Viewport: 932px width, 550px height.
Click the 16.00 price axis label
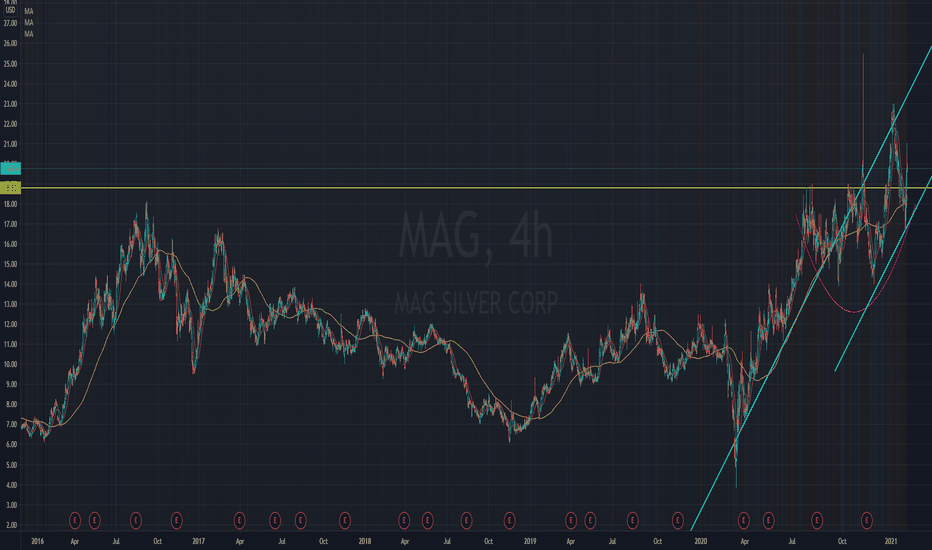click(10, 244)
